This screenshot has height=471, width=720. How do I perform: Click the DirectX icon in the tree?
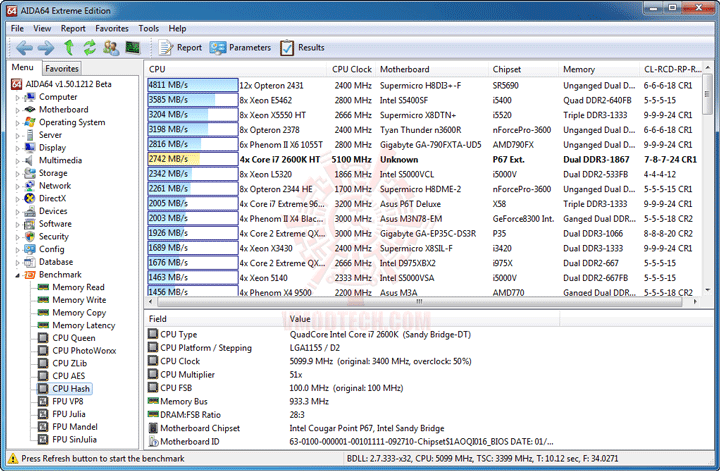(x=30, y=198)
